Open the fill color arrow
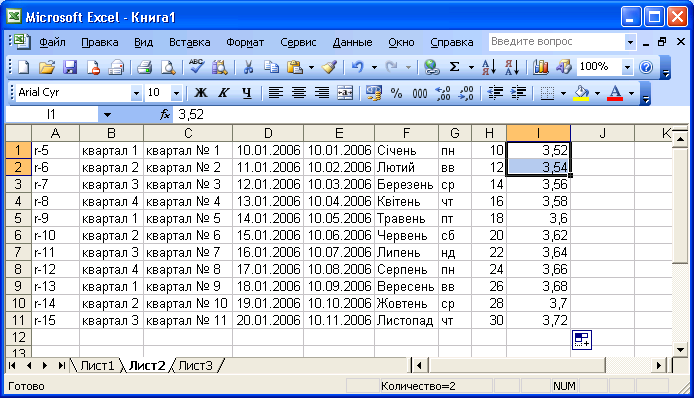Screen dimensions: 694x398 click(597, 93)
